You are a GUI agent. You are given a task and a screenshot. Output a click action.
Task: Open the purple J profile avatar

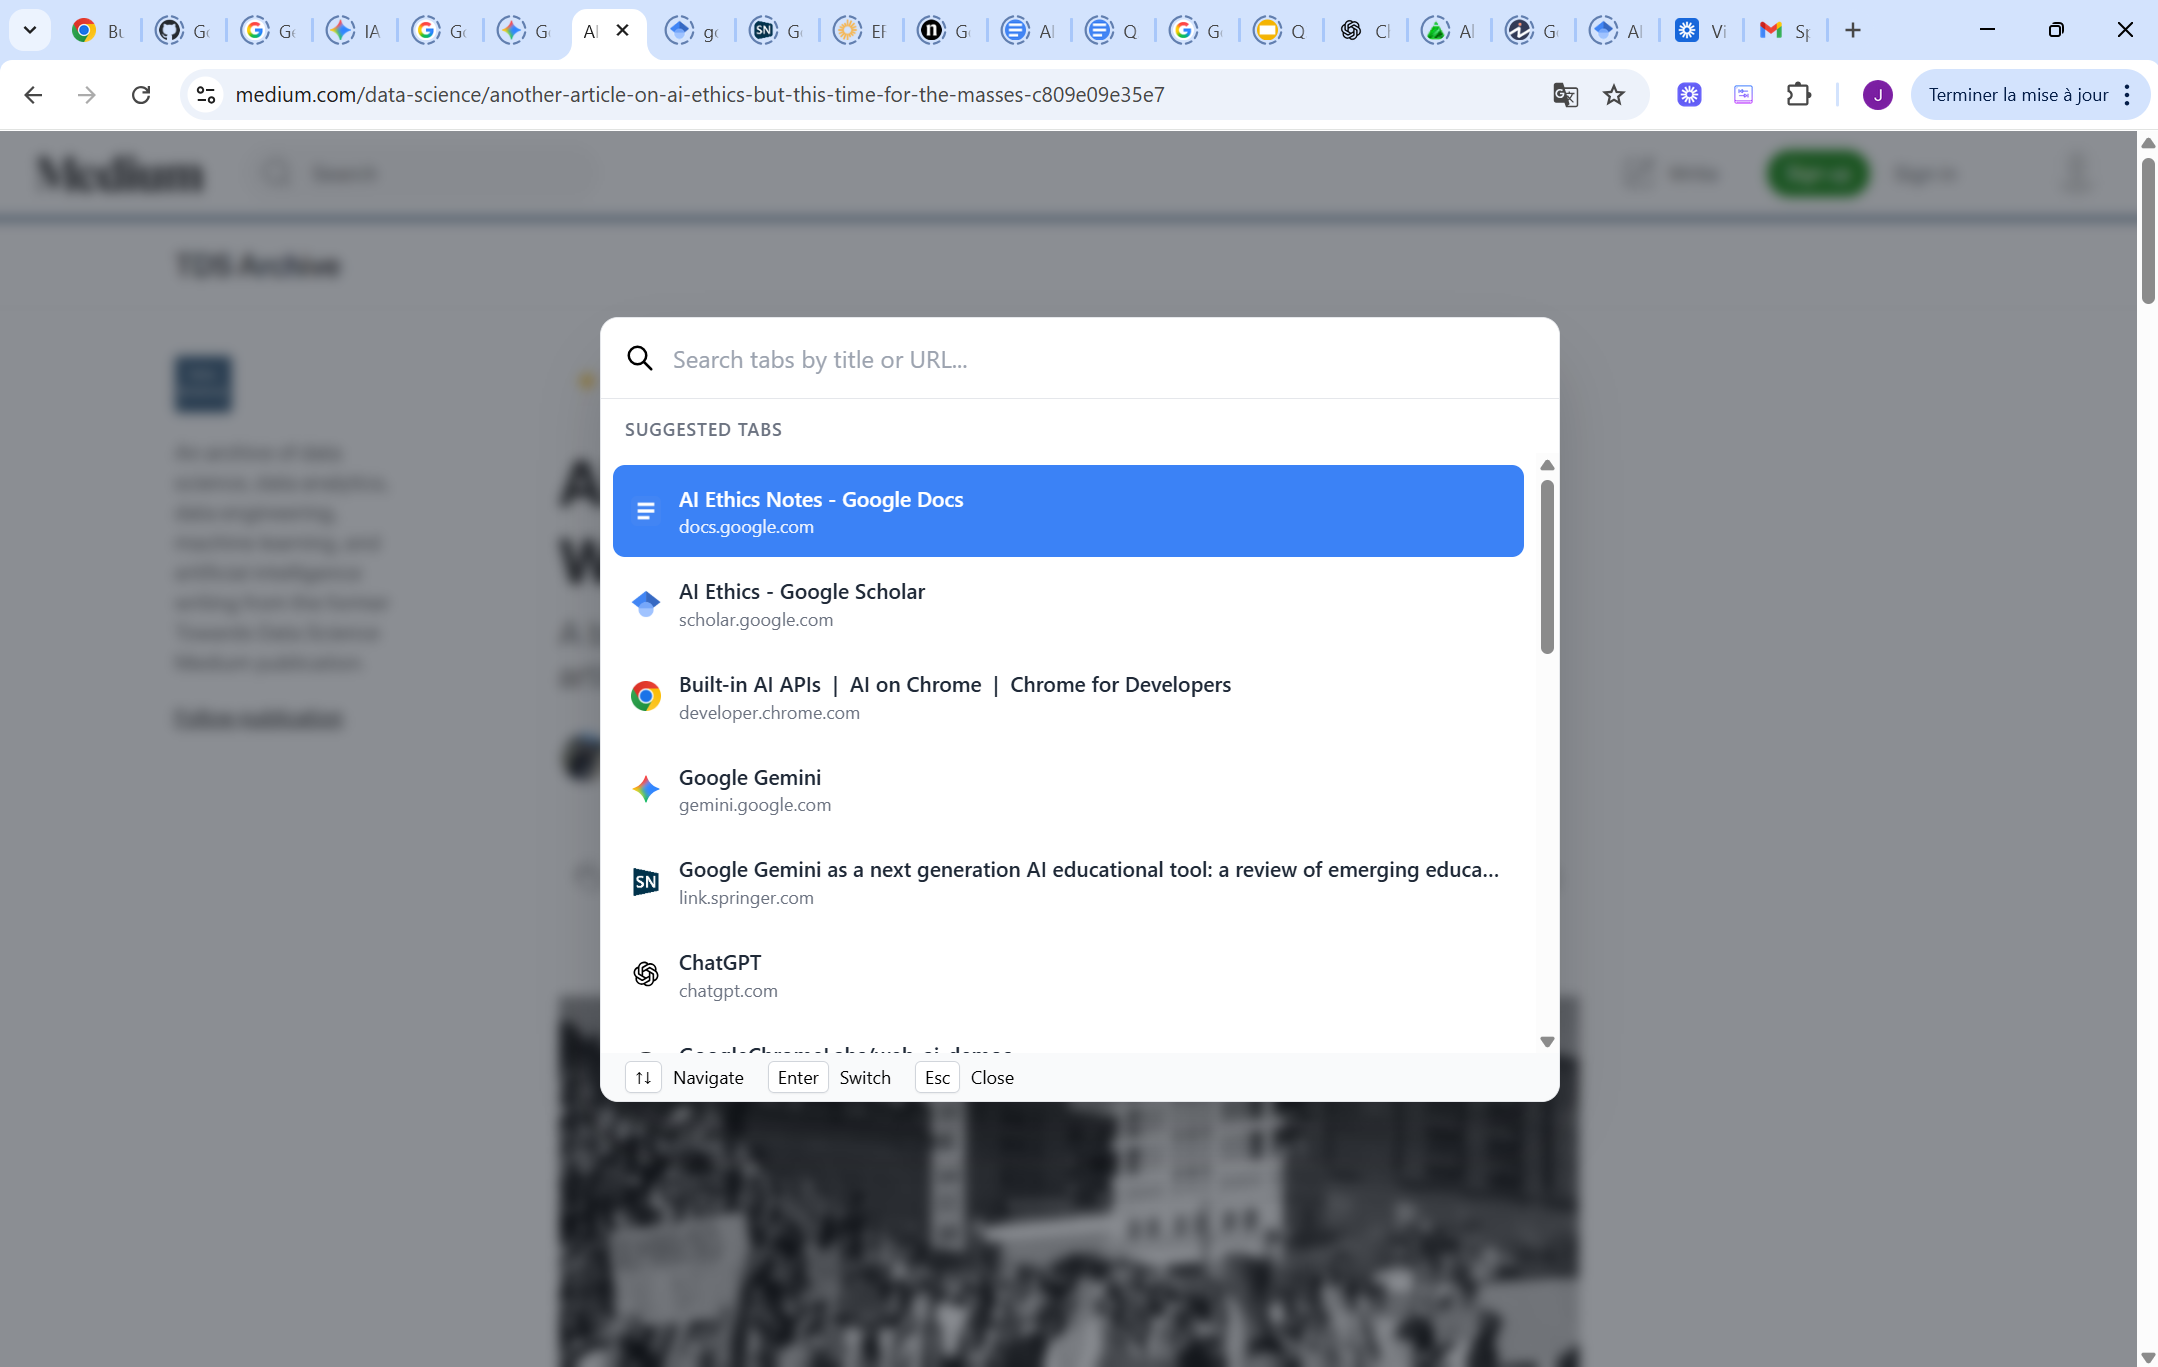click(x=1877, y=95)
